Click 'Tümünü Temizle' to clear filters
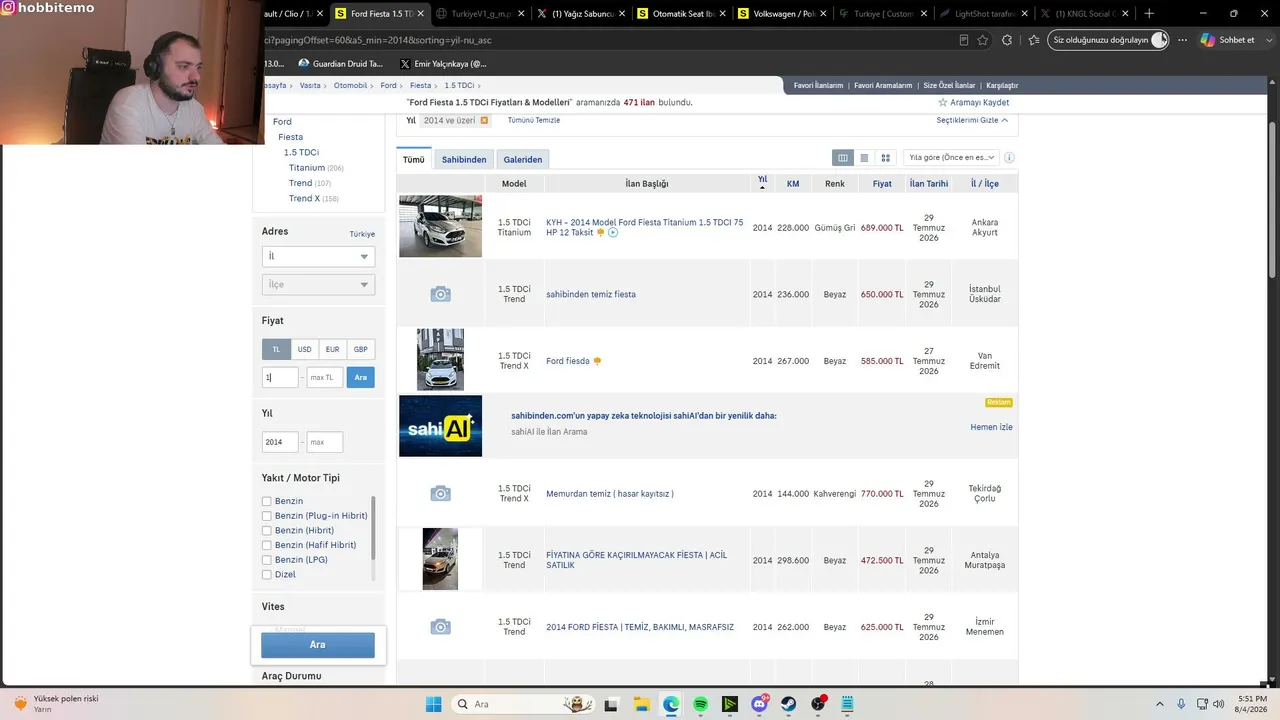The image size is (1280, 720). click(534, 120)
